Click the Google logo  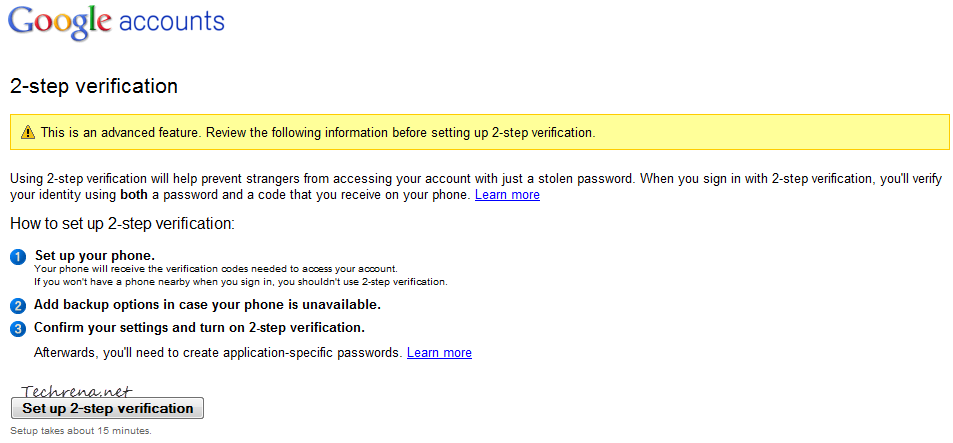61,23
